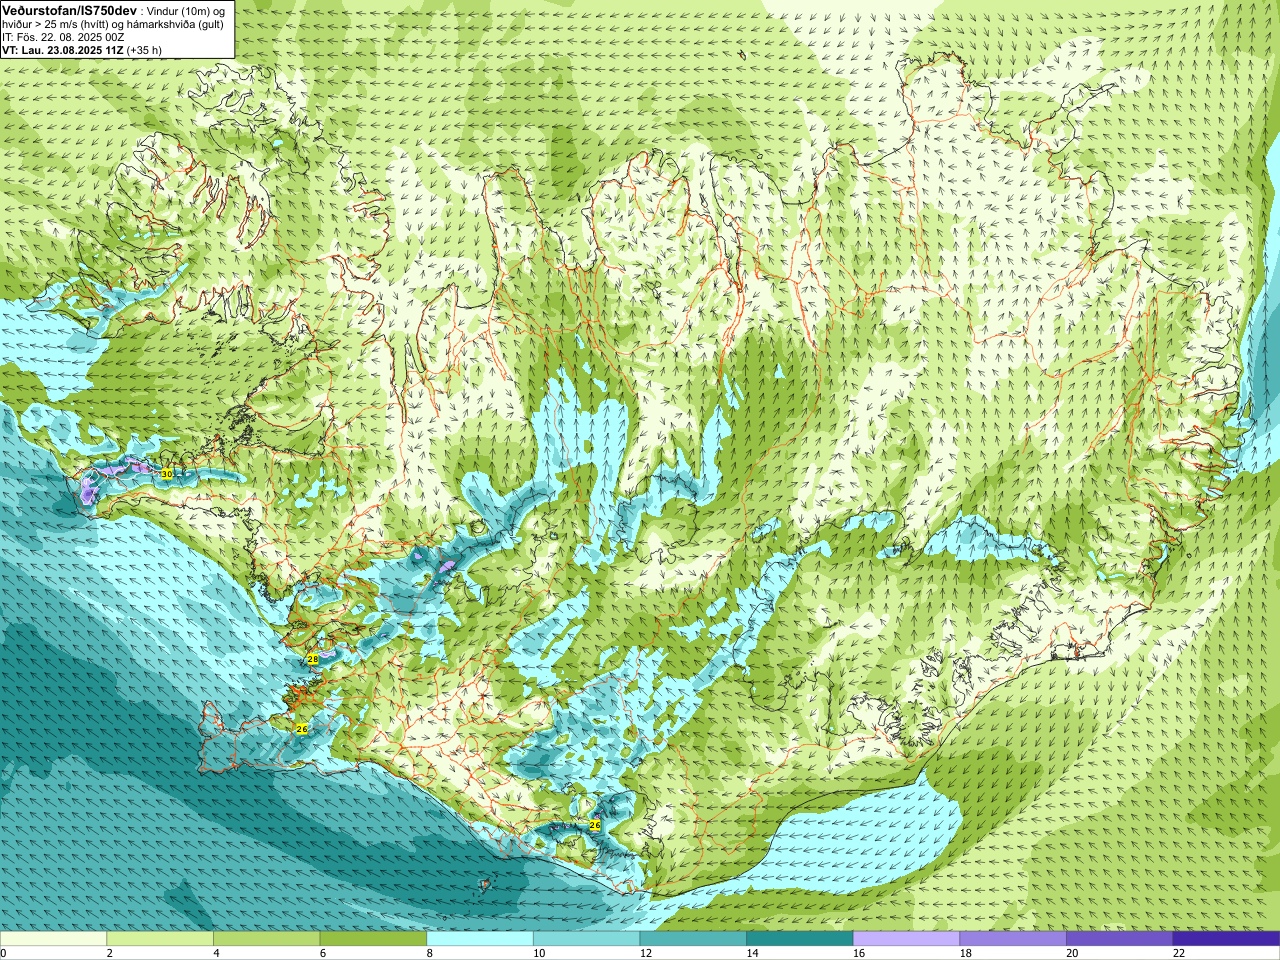Image resolution: width=1280 pixels, height=960 pixels.
Task: Click the 26 marker on the south coast
Action: (594, 825)
